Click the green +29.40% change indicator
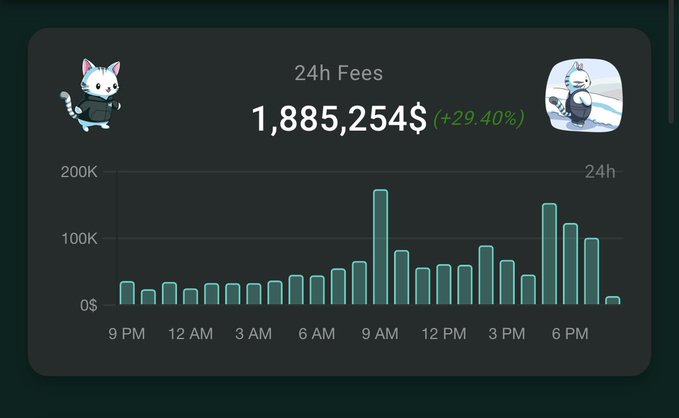Screen dimensions: 679x418 pos(479,119)
